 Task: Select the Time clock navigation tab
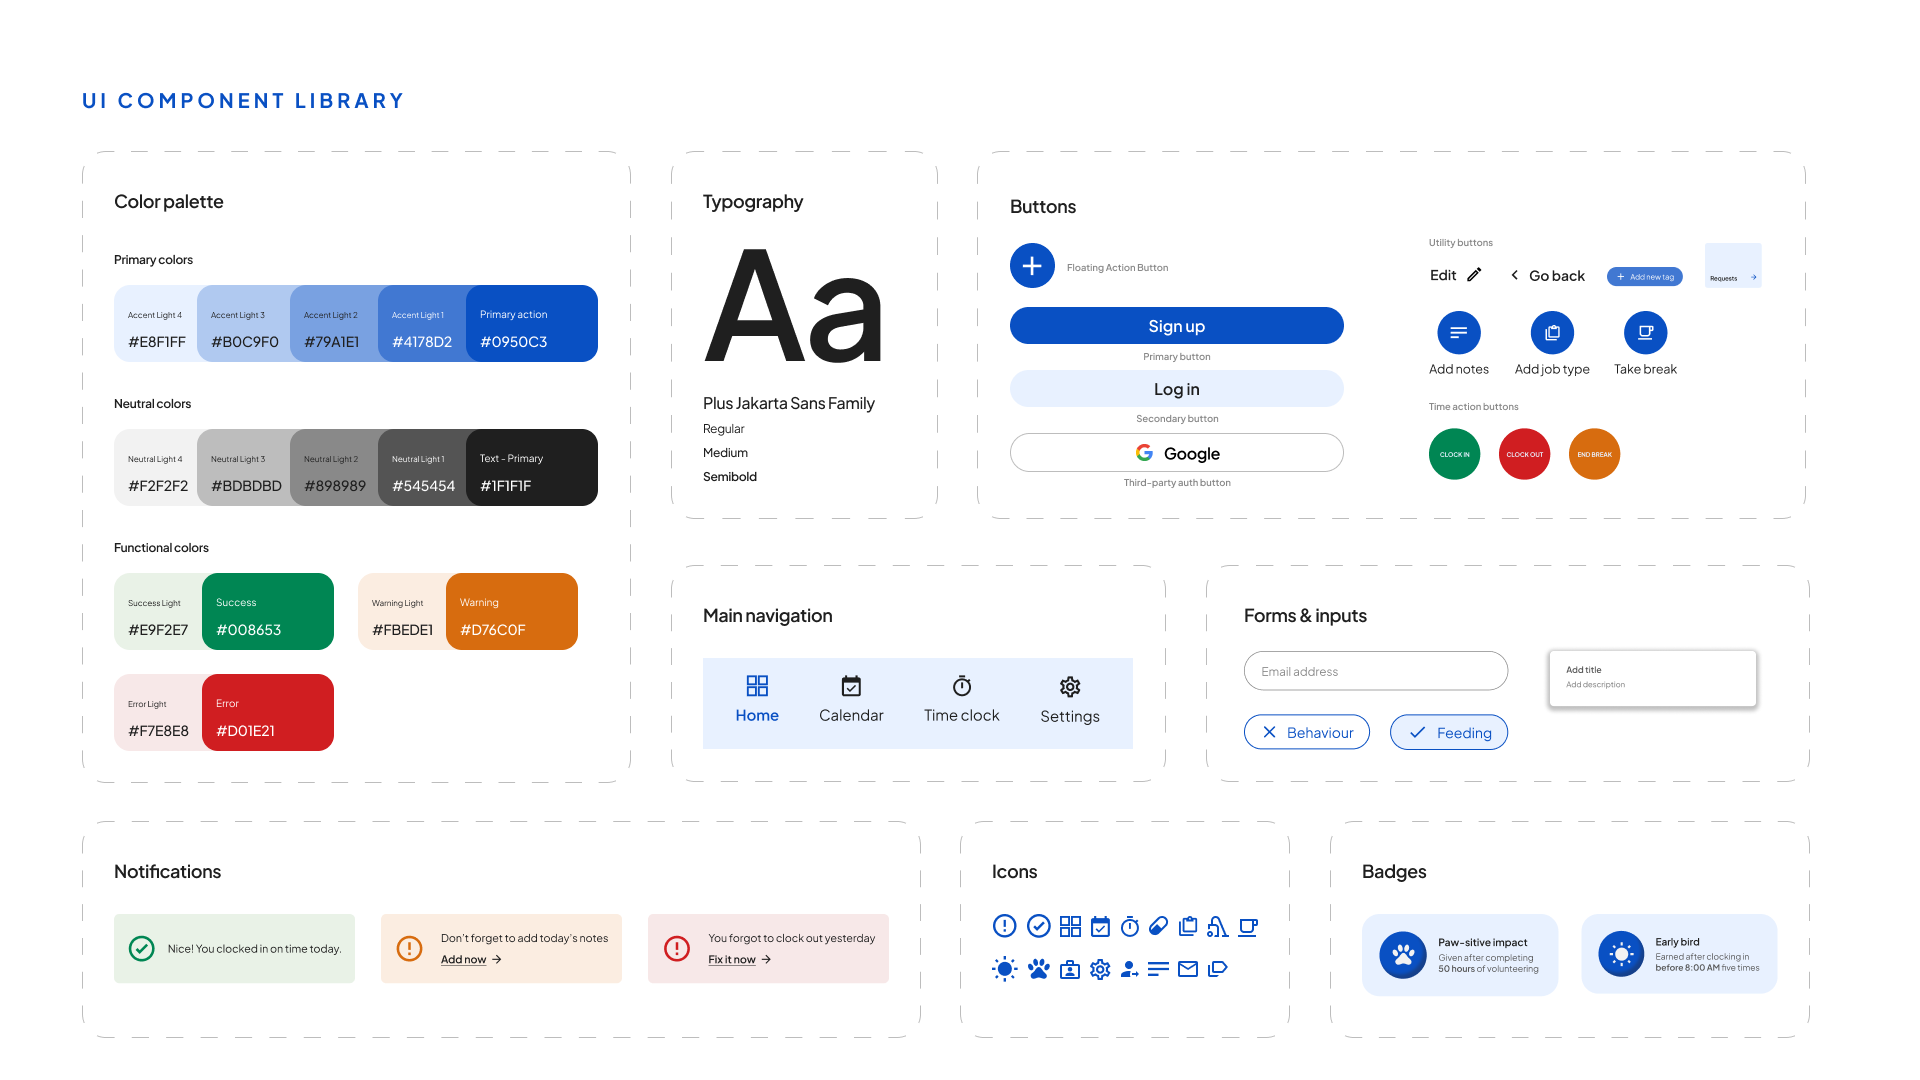pyautogui.click(x=961, y=700)
